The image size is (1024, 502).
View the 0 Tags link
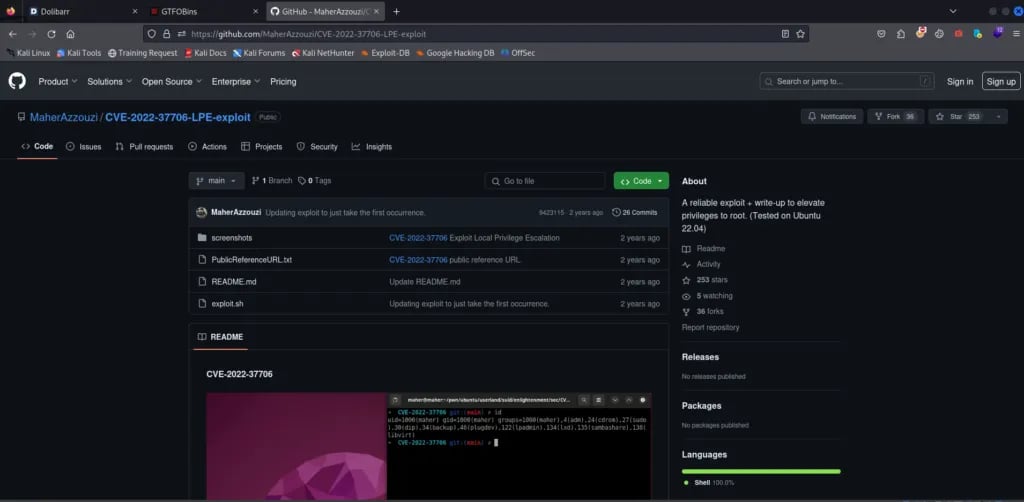[315, 181]
